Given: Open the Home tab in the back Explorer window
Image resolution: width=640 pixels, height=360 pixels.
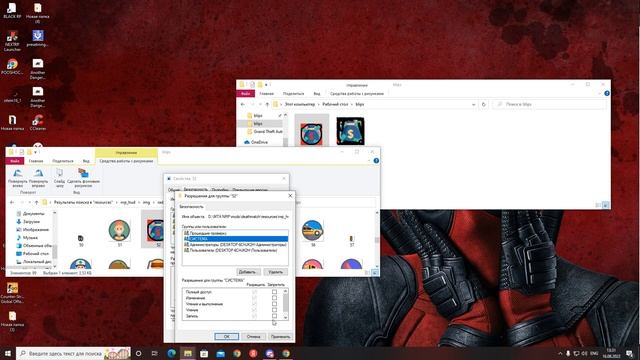Looking at the screenshot, I should [x=267, y=93].
